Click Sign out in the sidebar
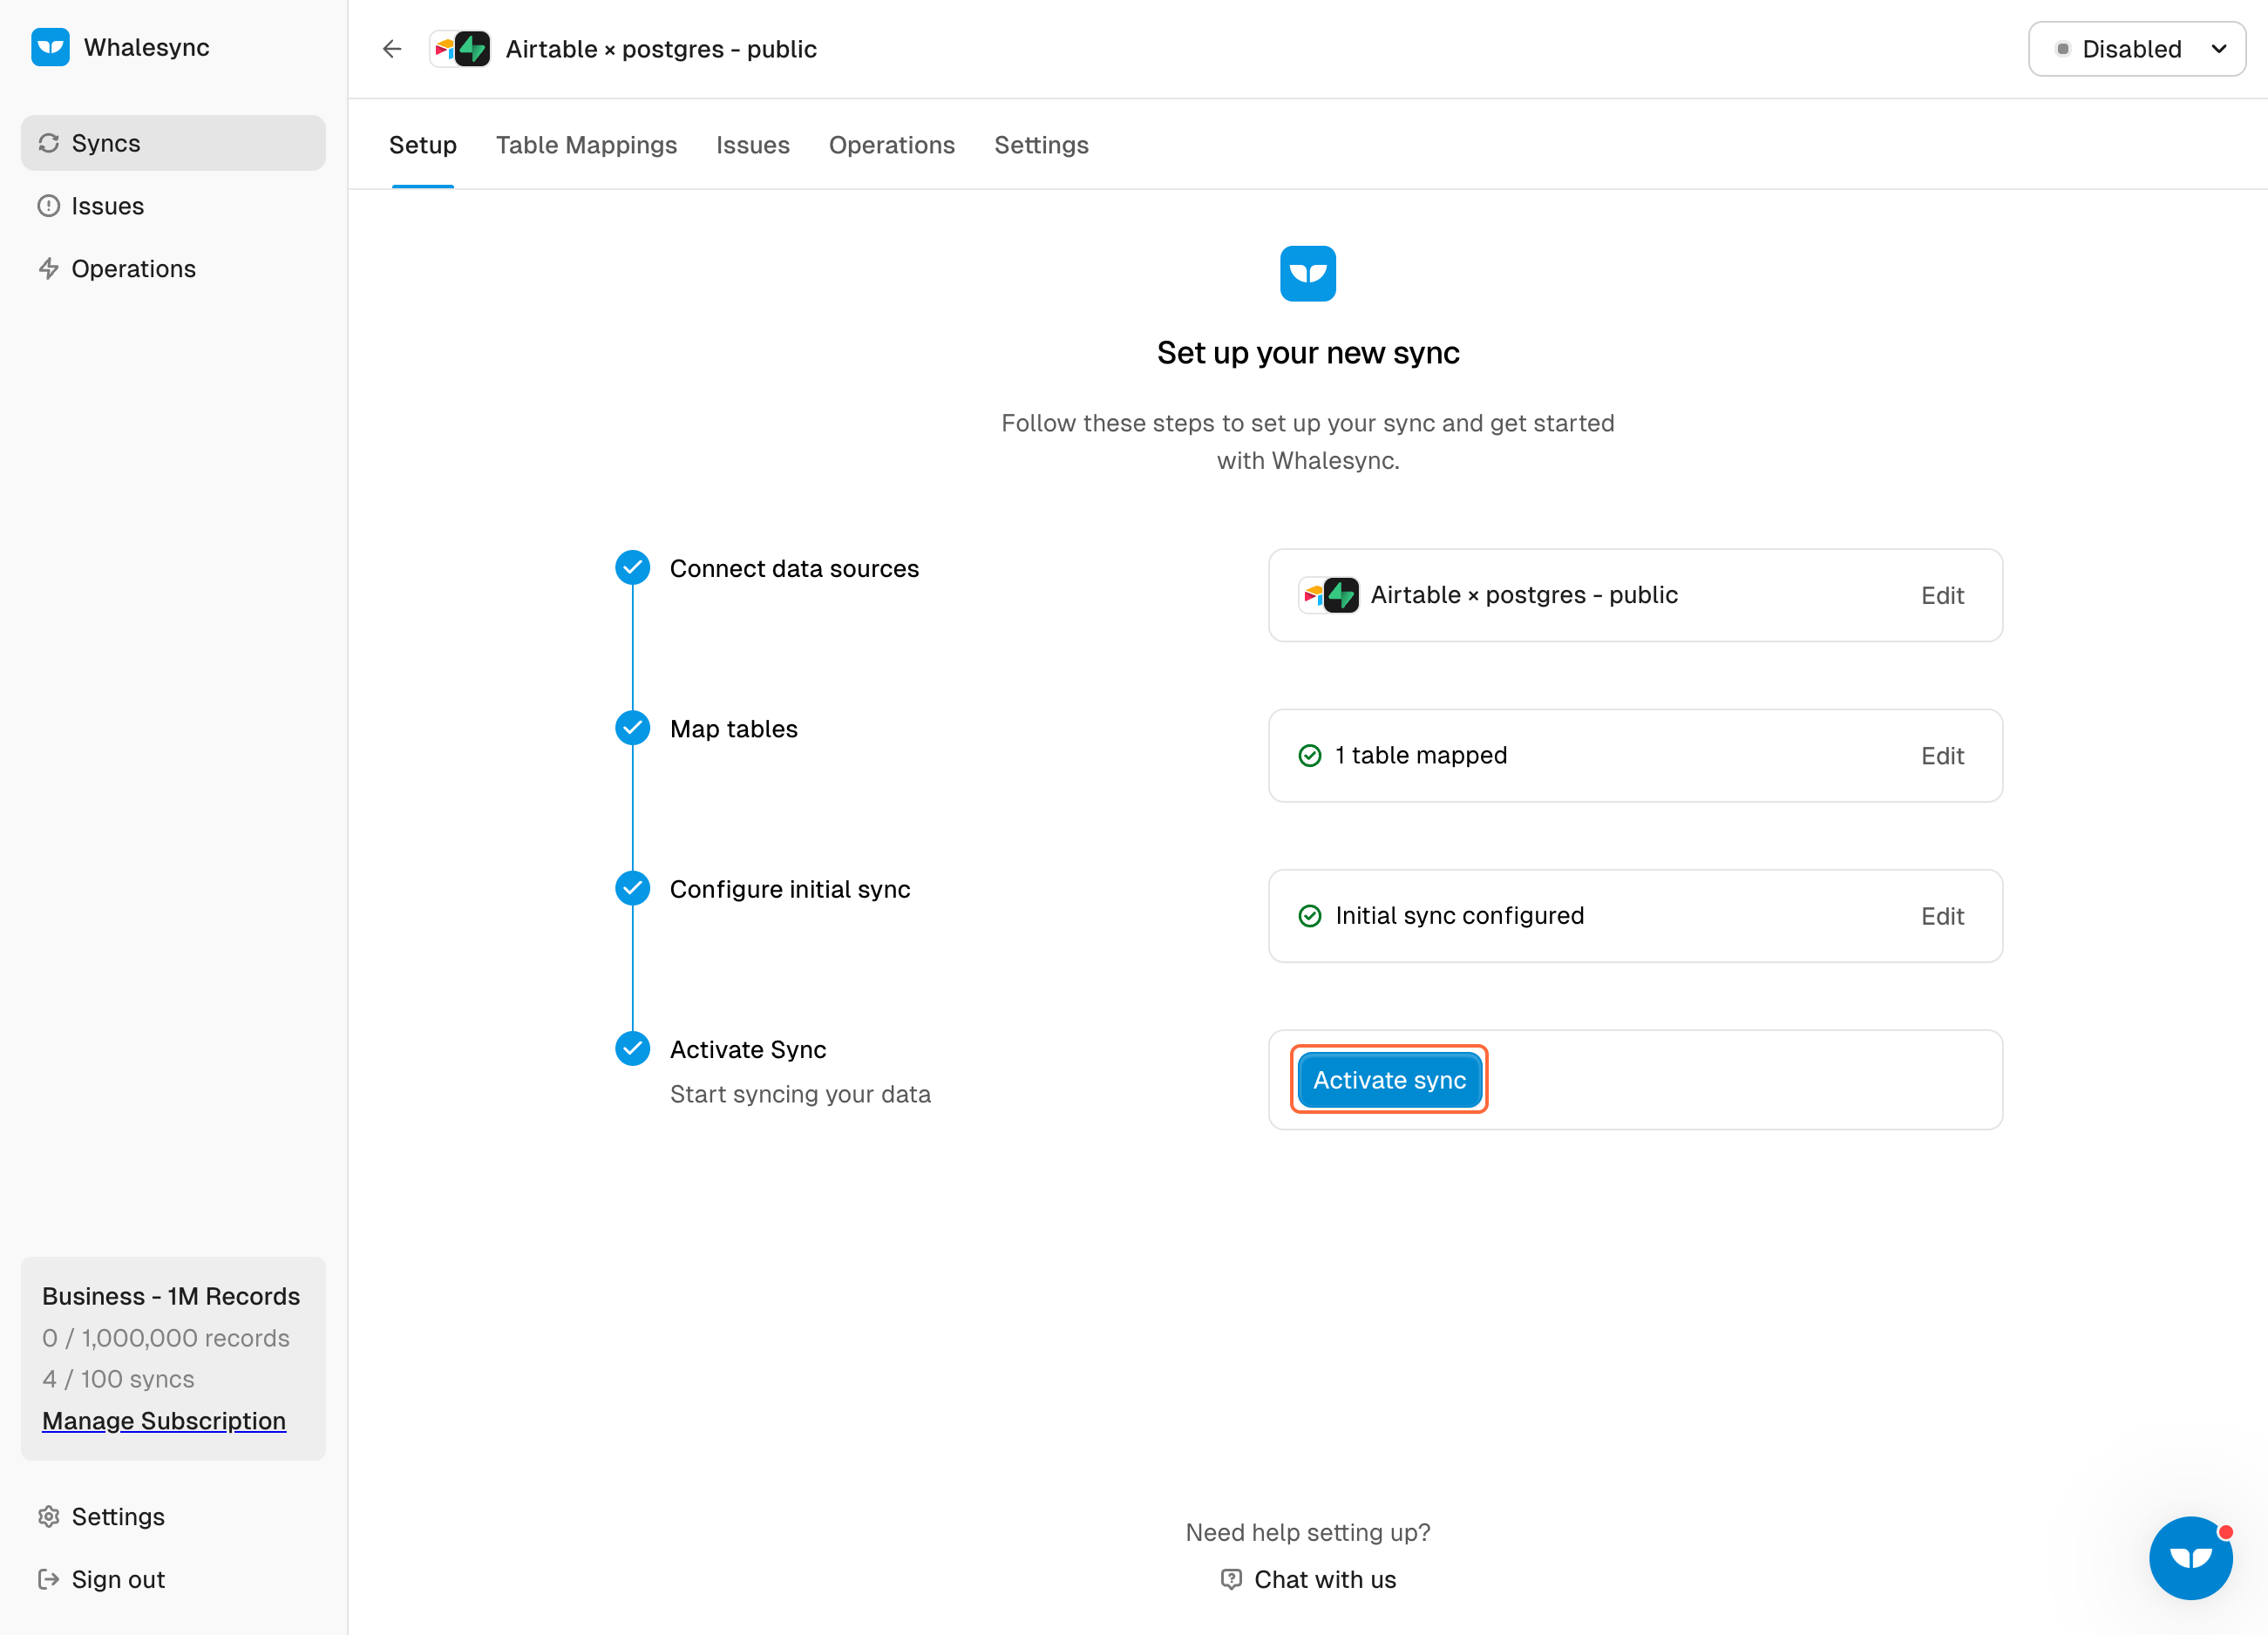This screenshot has height=1635, width=2268. click(173, 1580)
